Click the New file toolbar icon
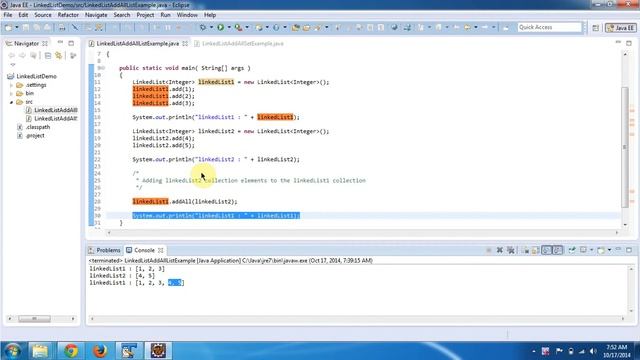This screenshot has width=640, height=360. click(8, 27)
